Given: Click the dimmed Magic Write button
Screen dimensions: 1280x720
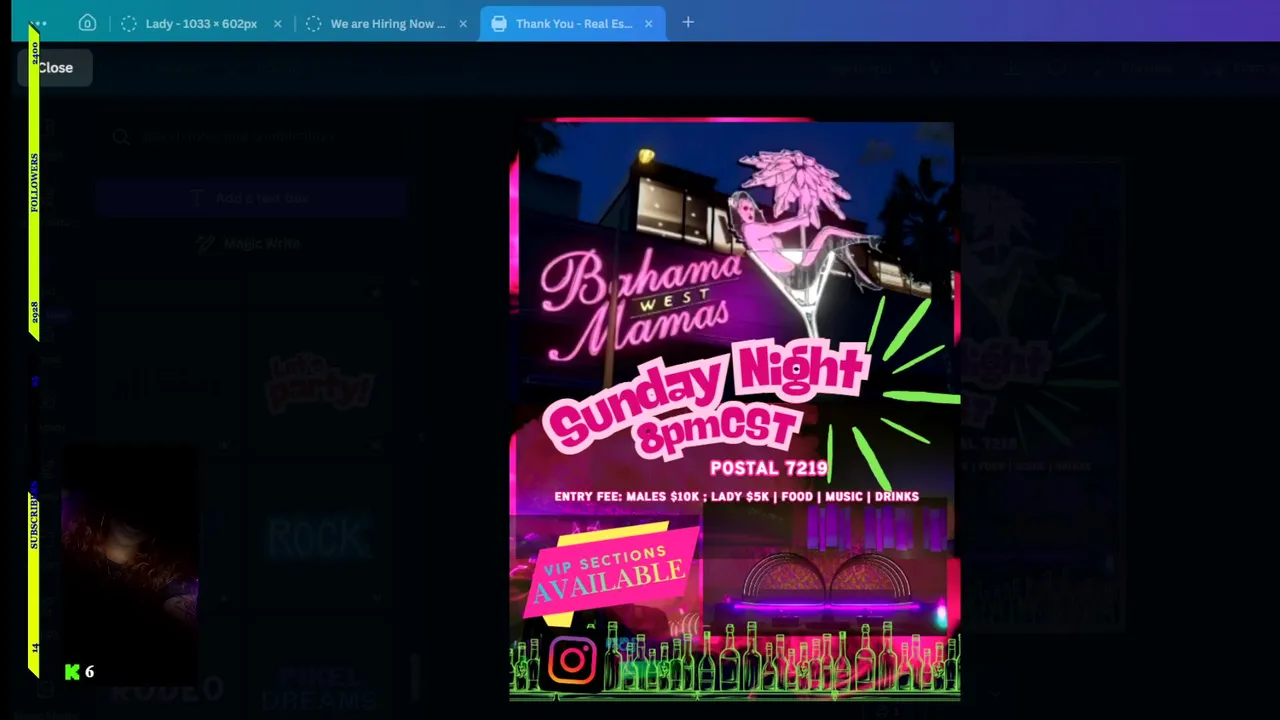Looking at the screenshot, I should (248, 243).
